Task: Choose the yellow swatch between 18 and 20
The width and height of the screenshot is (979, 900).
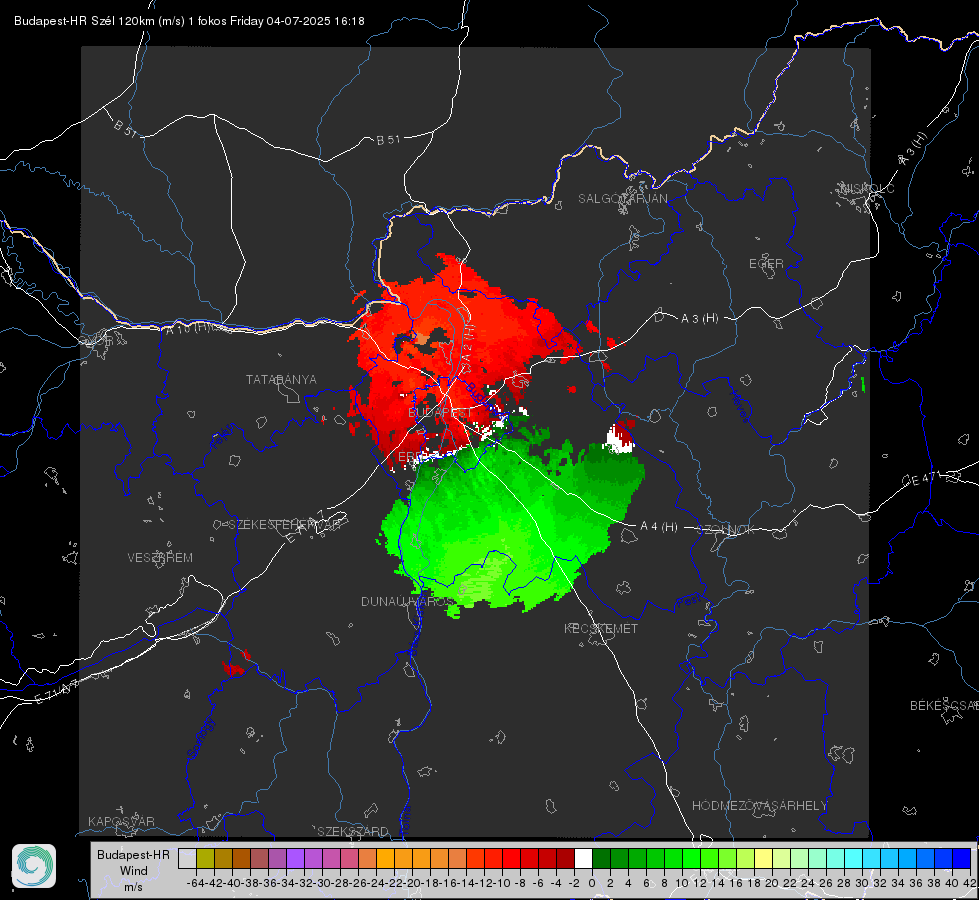Action: (763, 858)
